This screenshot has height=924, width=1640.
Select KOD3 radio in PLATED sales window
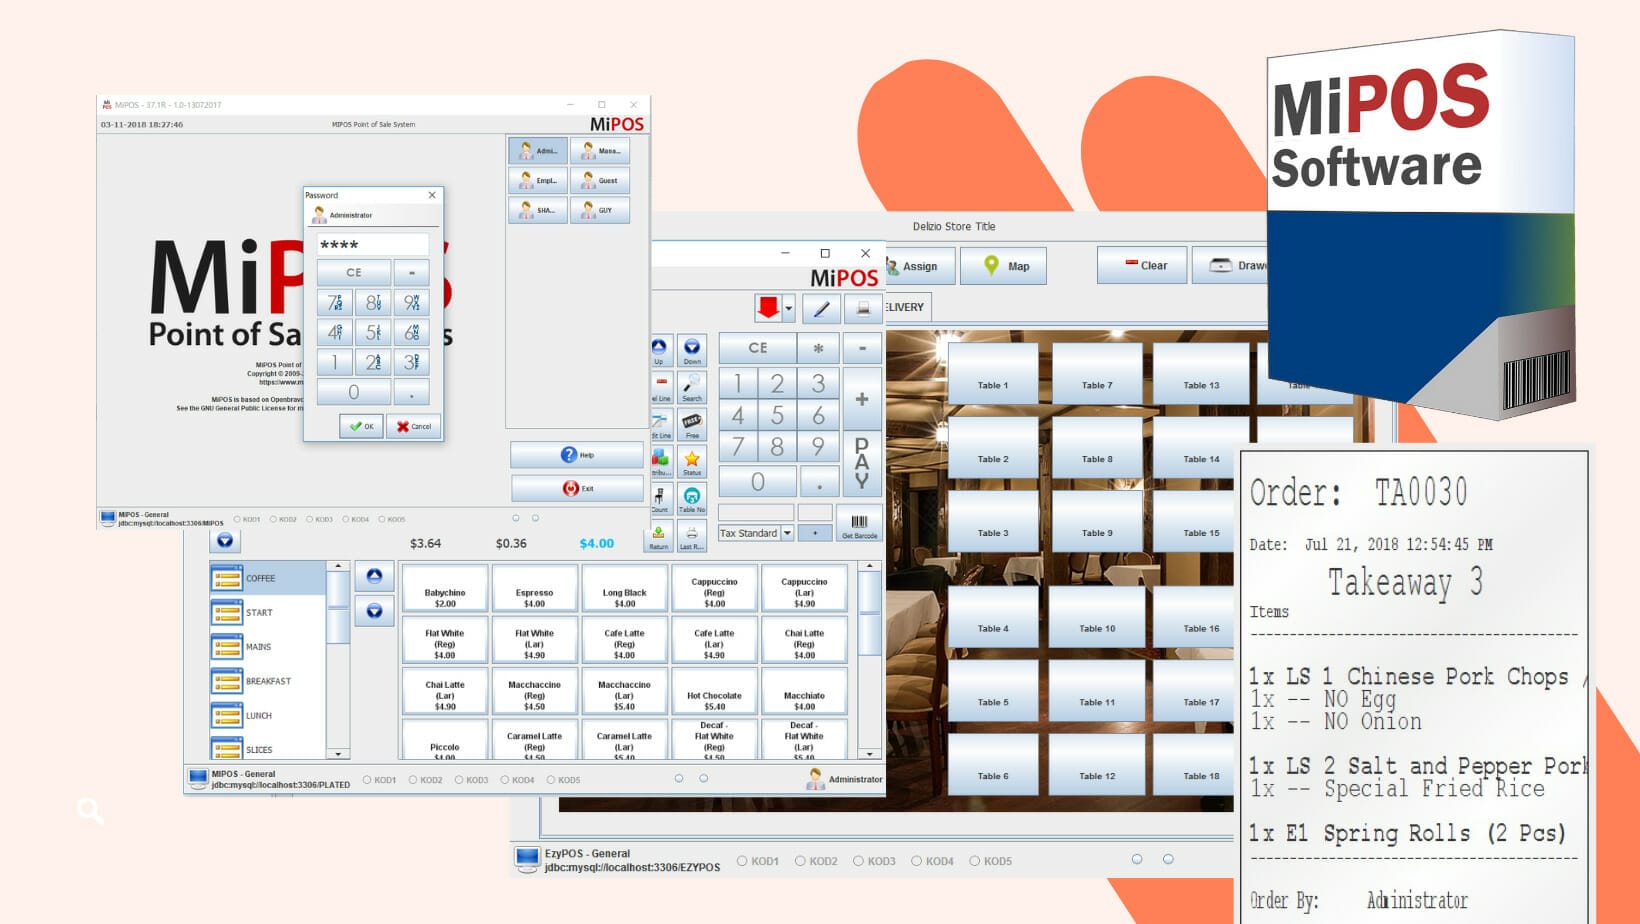[x=459, y=780]
